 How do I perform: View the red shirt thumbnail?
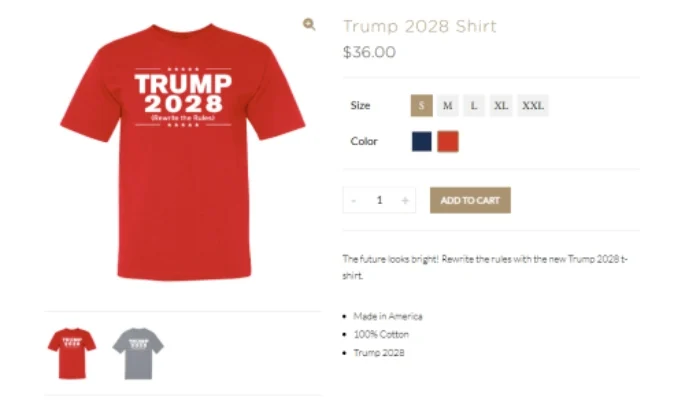pyautogui.click(x=72, y=354)
